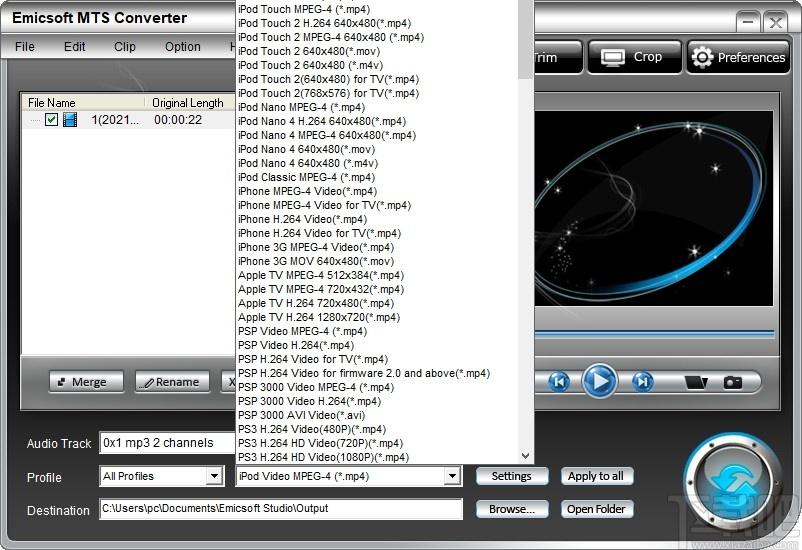Click the File Name column header
Viewport: 802px width, 550px height.
[x=83, y=103]
